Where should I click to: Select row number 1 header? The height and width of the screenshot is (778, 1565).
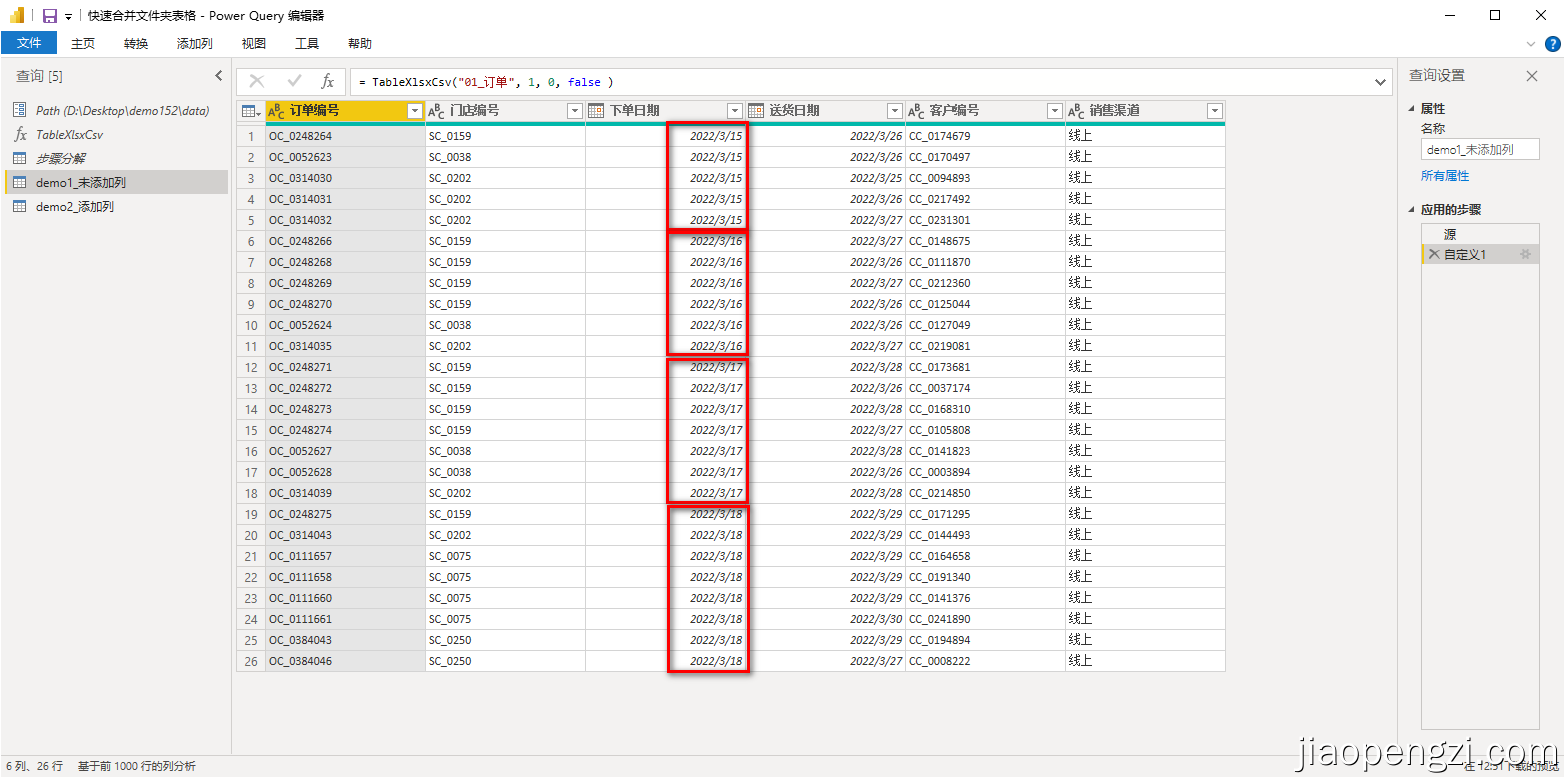[251, 136]
